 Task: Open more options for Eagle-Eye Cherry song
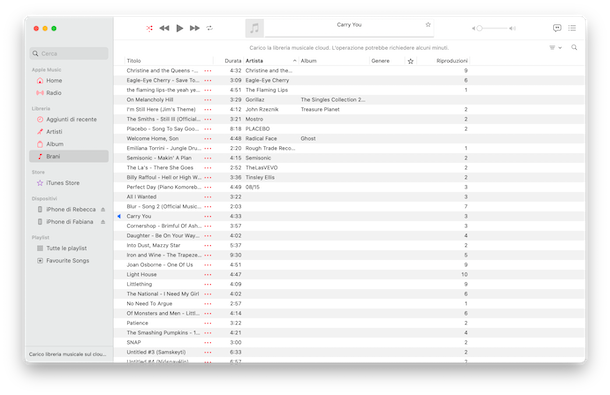(x=208, y=81)
